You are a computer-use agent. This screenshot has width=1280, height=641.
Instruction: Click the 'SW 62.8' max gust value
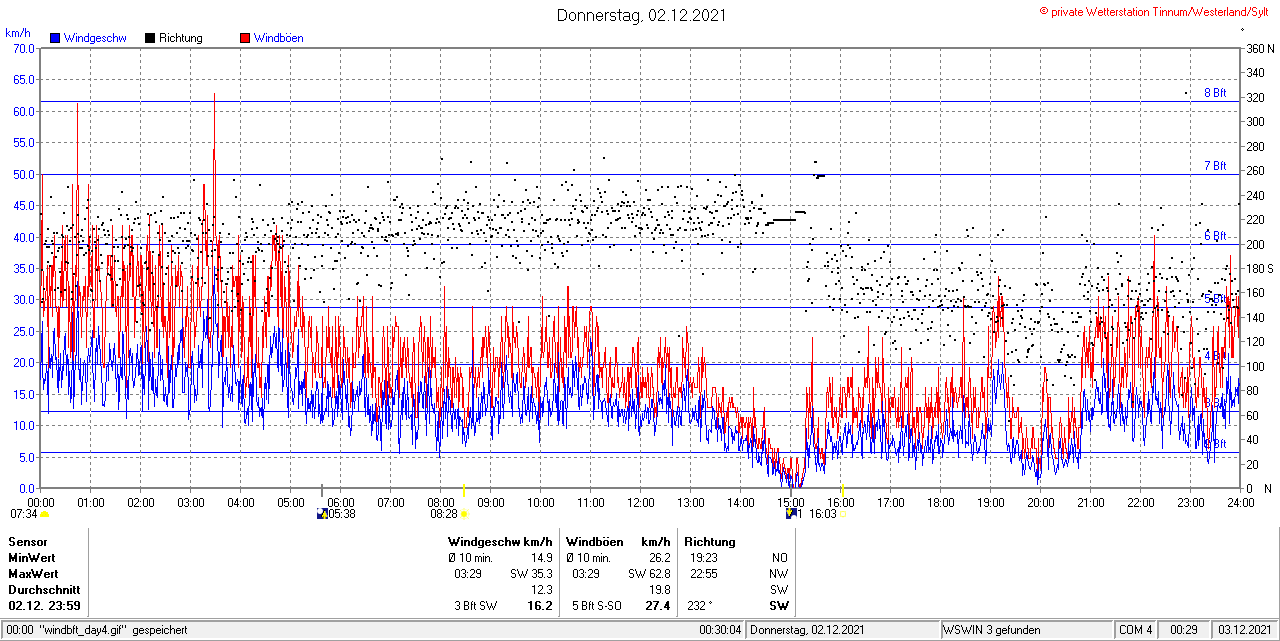coord(649,573)
